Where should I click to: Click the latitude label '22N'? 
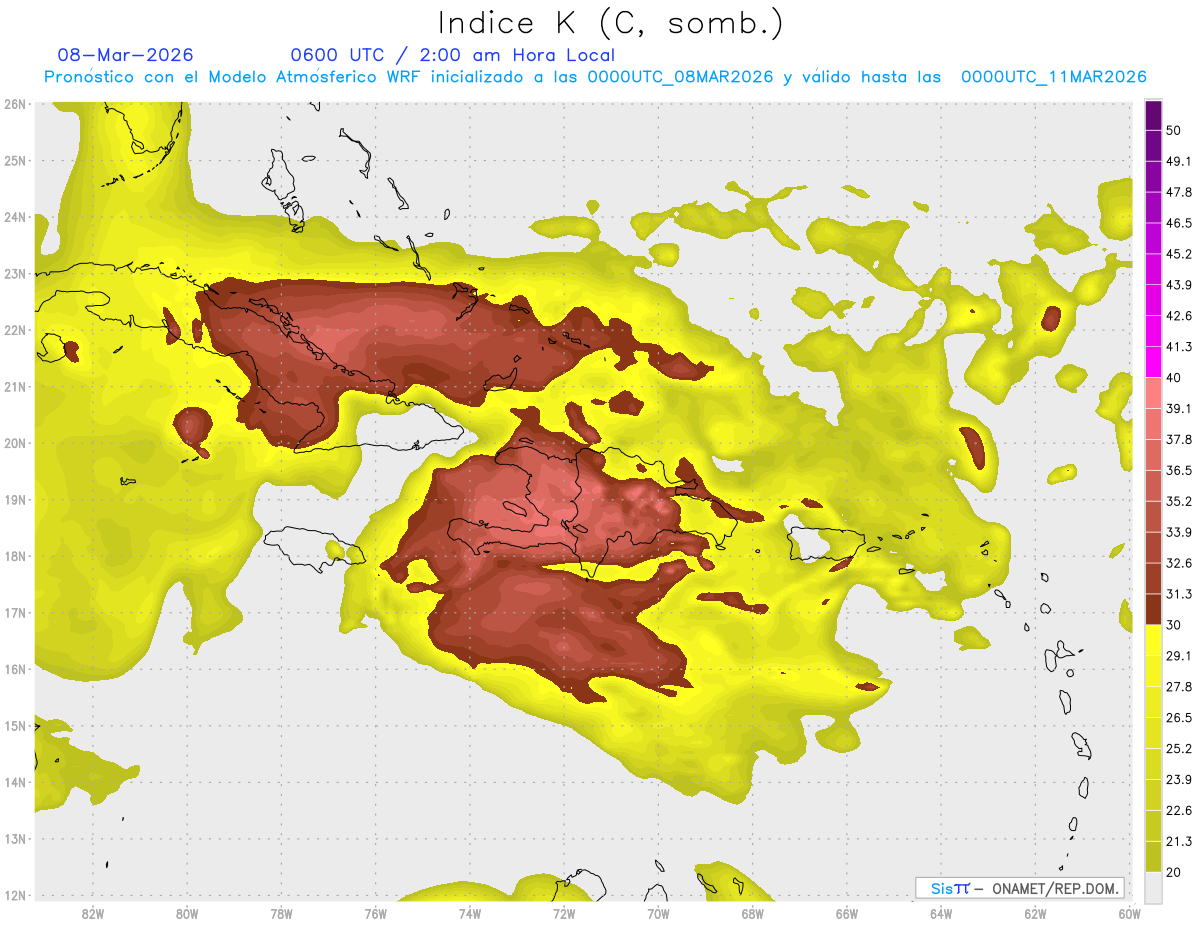tap(15, 330)
